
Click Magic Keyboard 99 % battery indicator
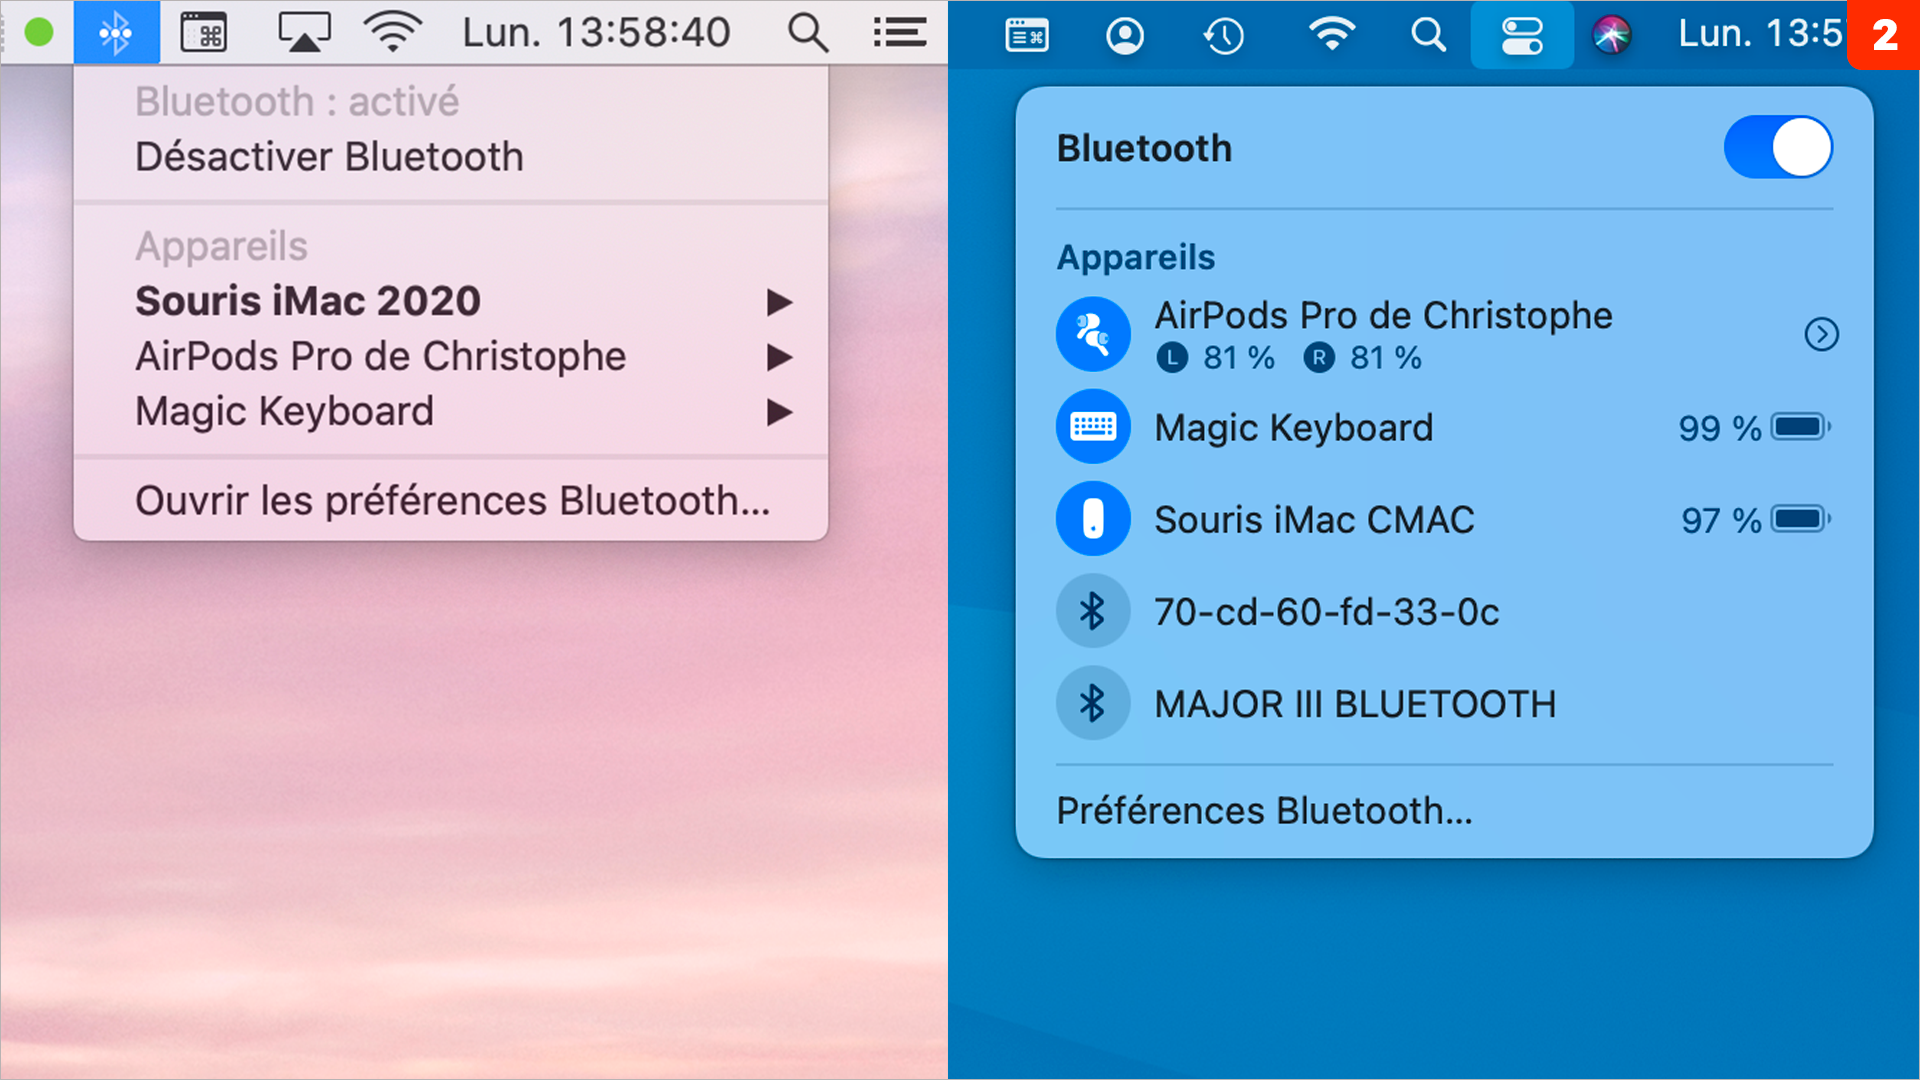pyautogui.click(x=1755, y=428)
